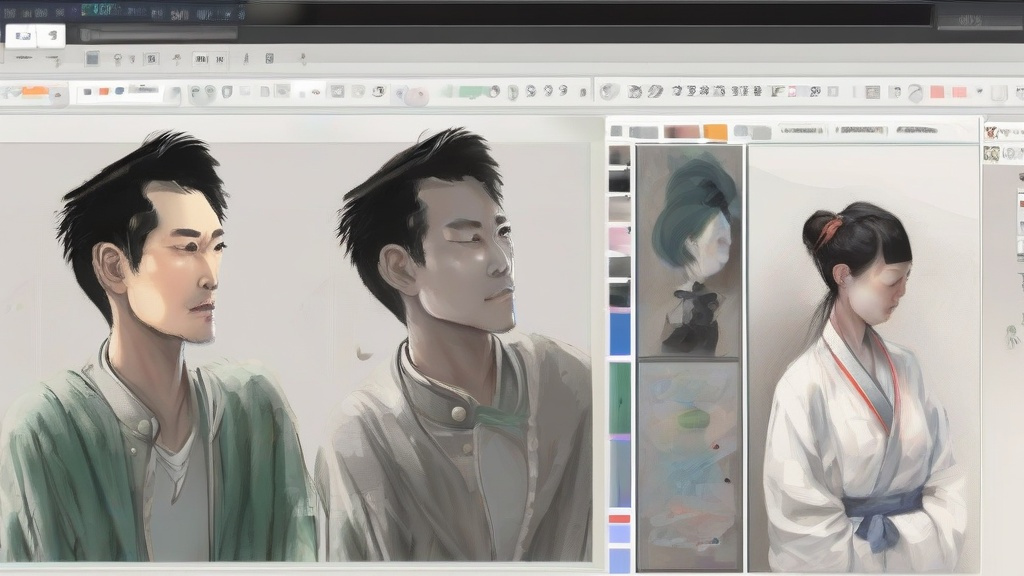The width and height of the screenshot is (1024, 576).
Task: Open the teal-haired figure thumbnail
Action: [x=689, y=250]
